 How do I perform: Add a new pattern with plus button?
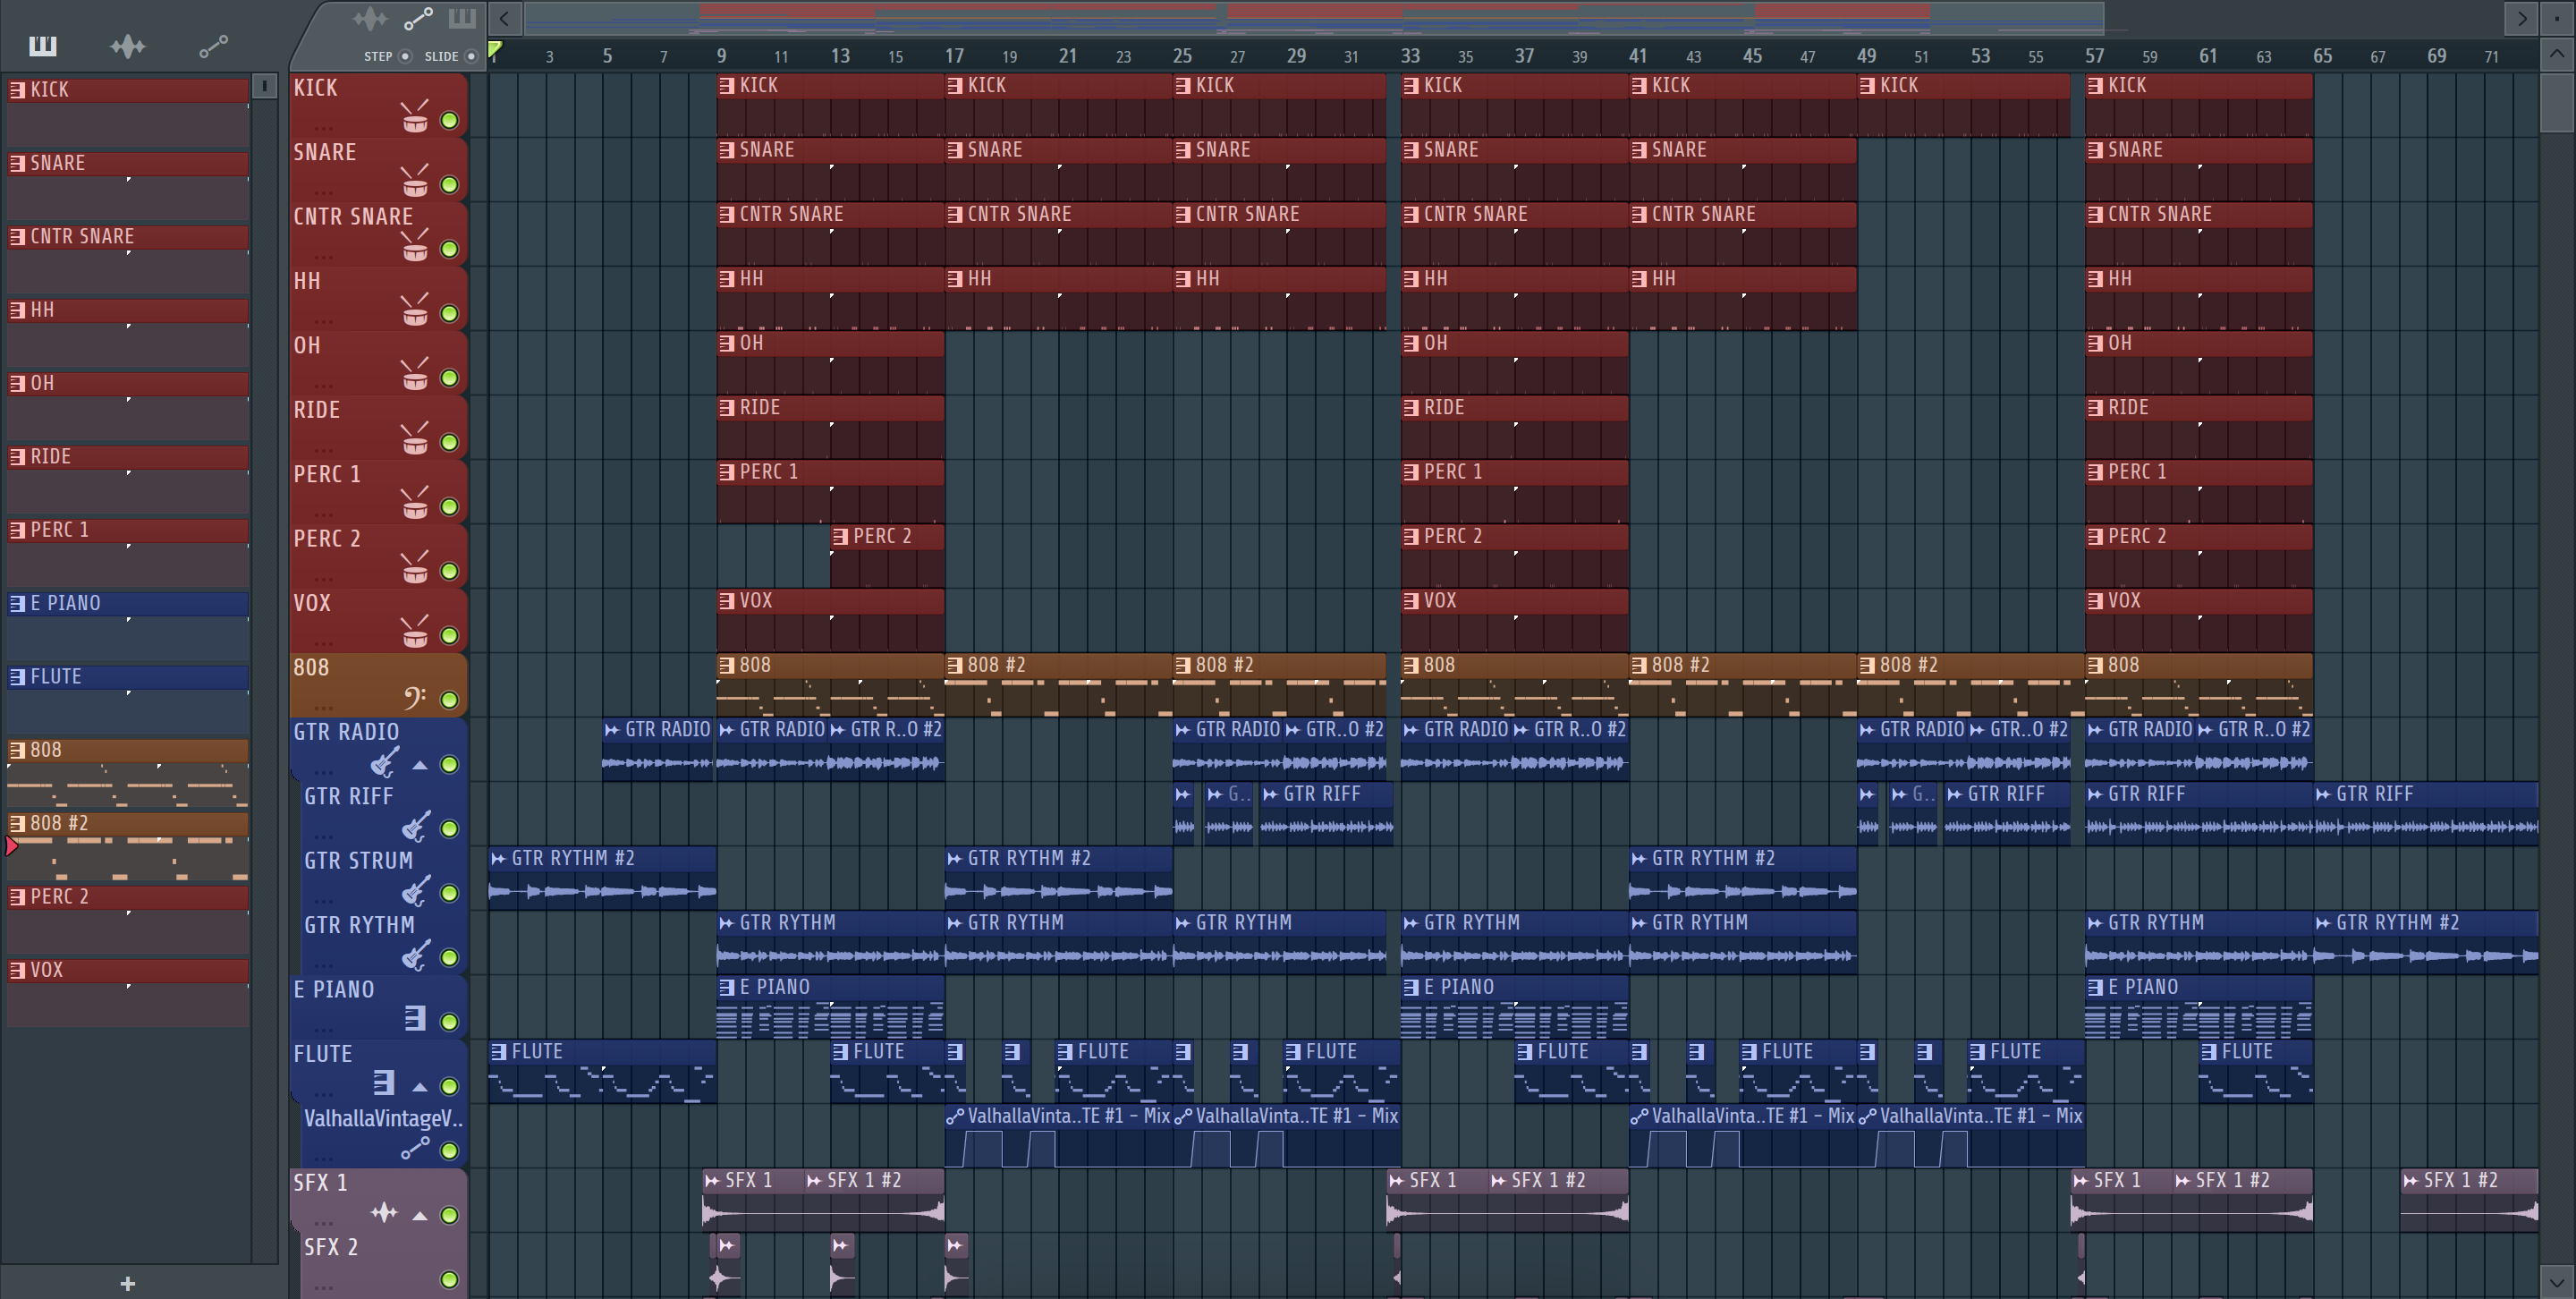(x=127, y=1283)
